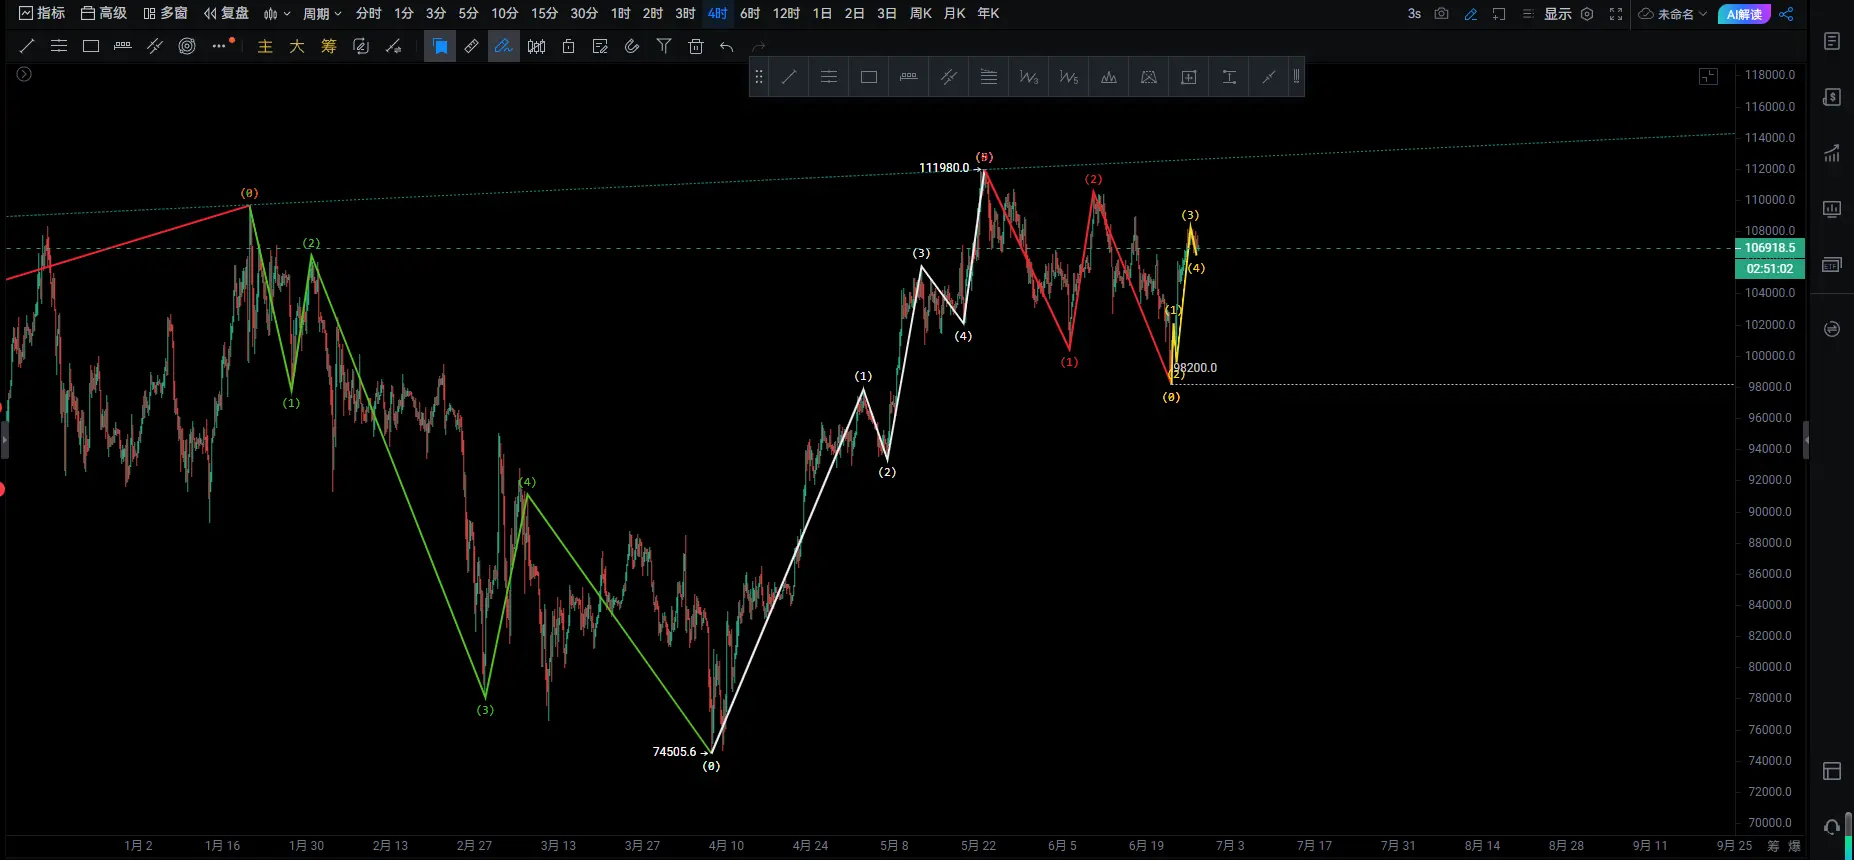Open the 指标 indicators menu
Screen dimensions: 1854x860
click(x=42, y=14)
